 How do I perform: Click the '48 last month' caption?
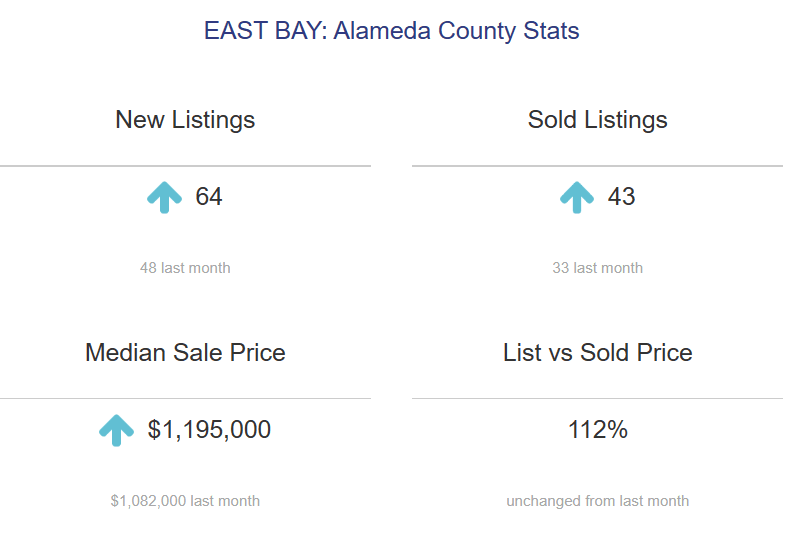click(185, 268)
